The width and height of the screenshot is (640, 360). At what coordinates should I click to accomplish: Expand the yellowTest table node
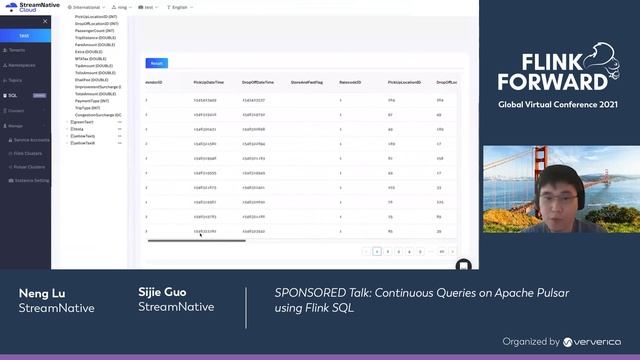point(67,136)
